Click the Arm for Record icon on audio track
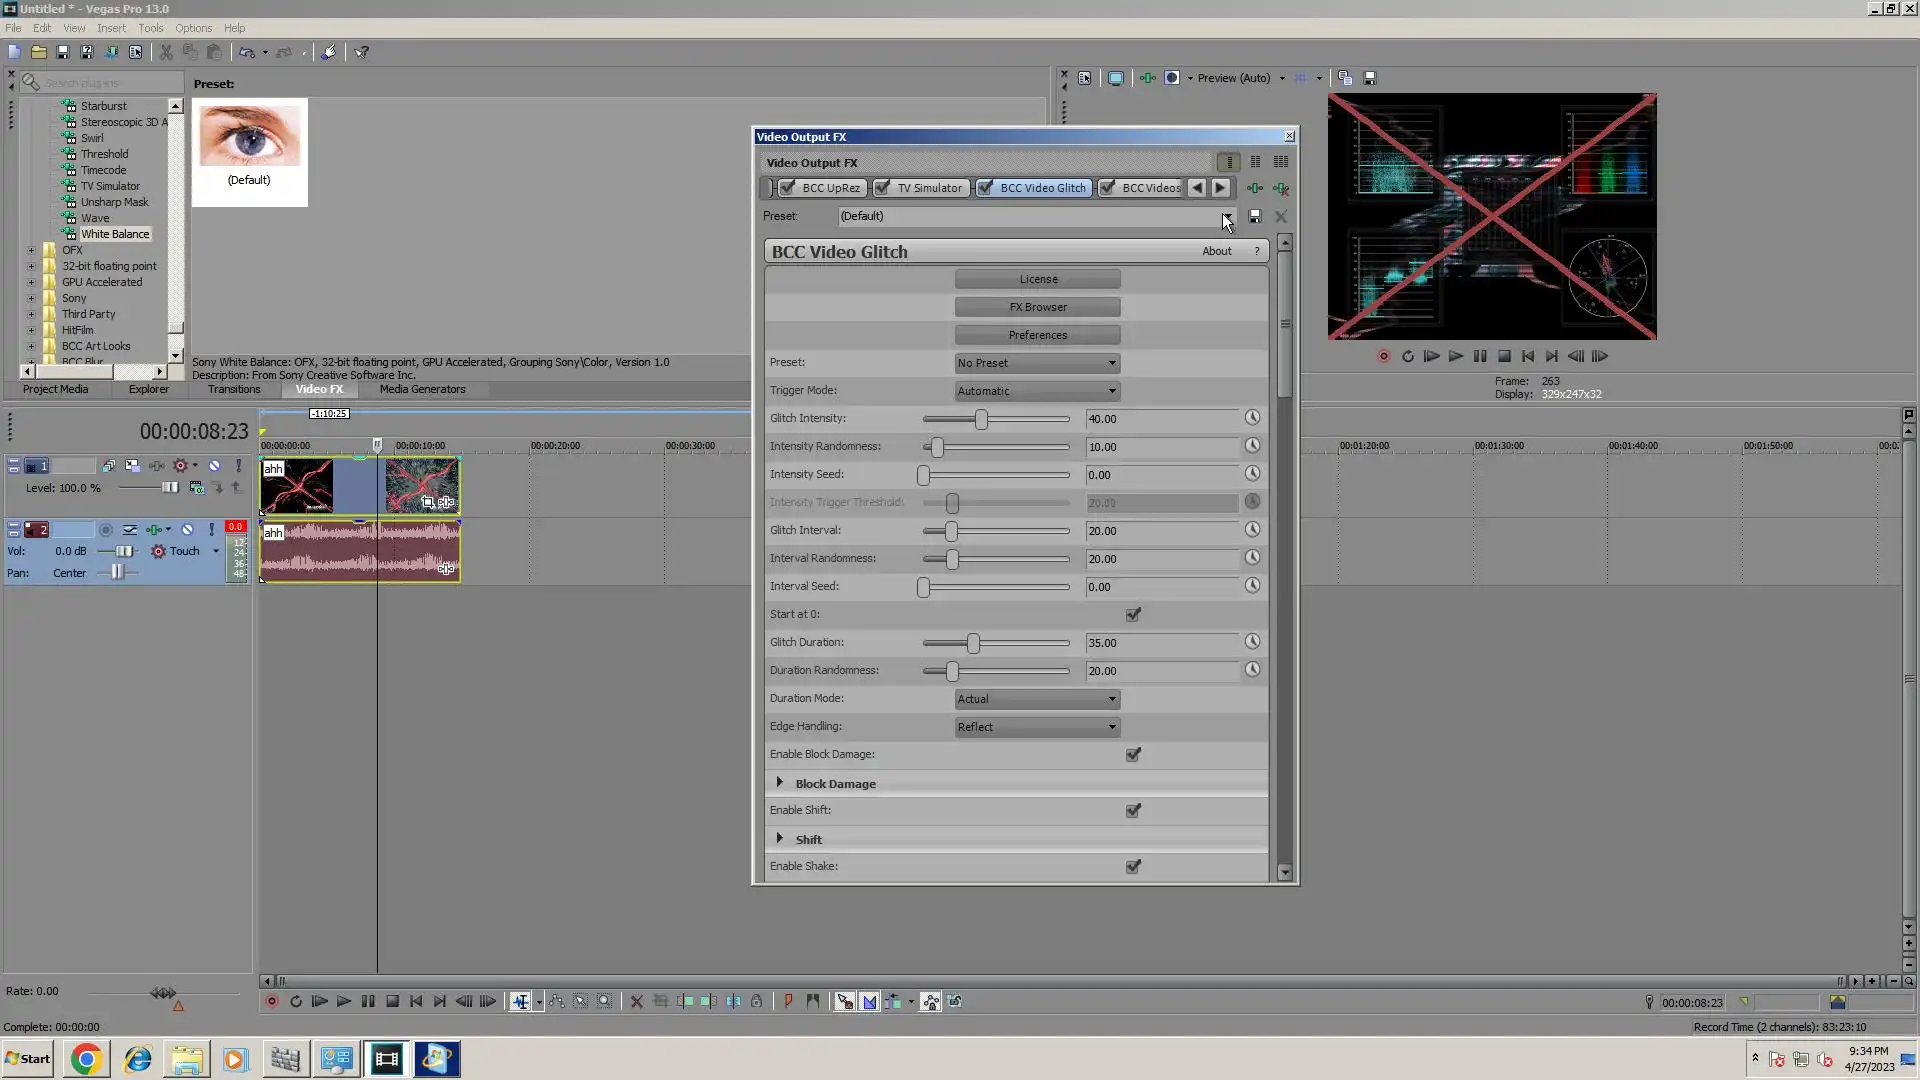The width and height of the screenshot is (1920, 1080). [105, 530]
